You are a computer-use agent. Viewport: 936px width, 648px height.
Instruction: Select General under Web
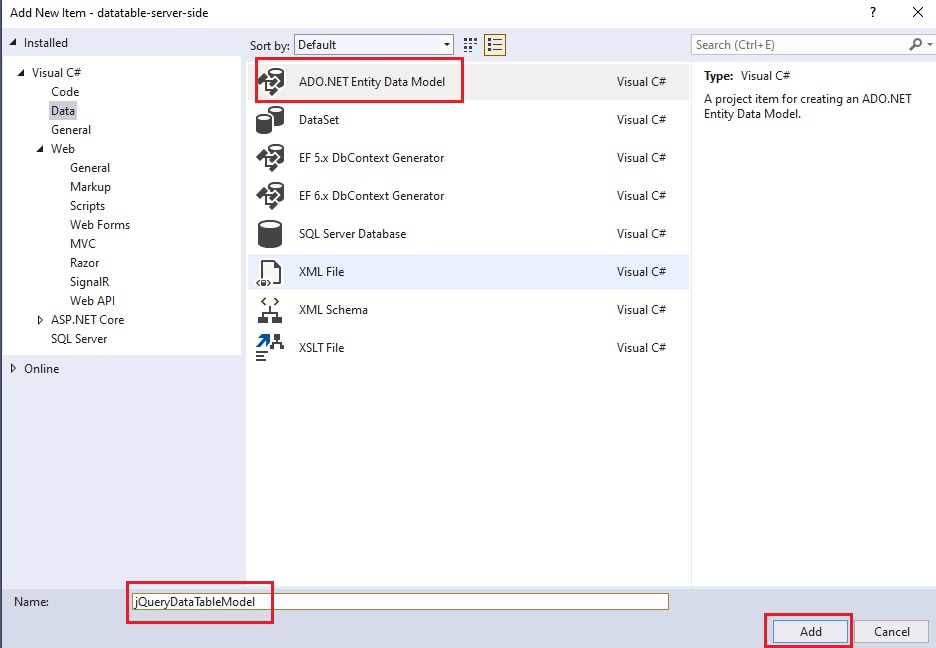[90, 168]
